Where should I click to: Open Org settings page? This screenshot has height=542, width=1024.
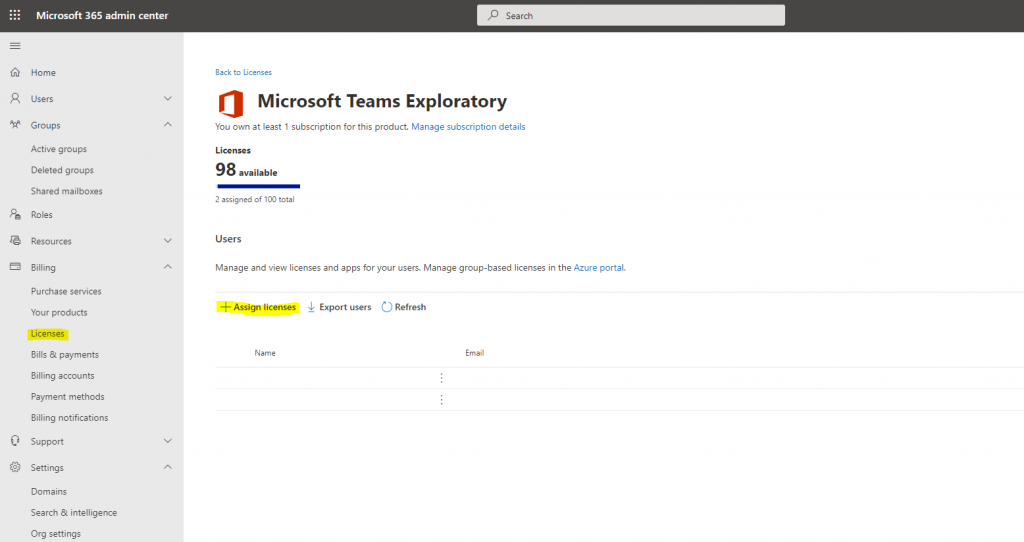[x=56, y=534]
